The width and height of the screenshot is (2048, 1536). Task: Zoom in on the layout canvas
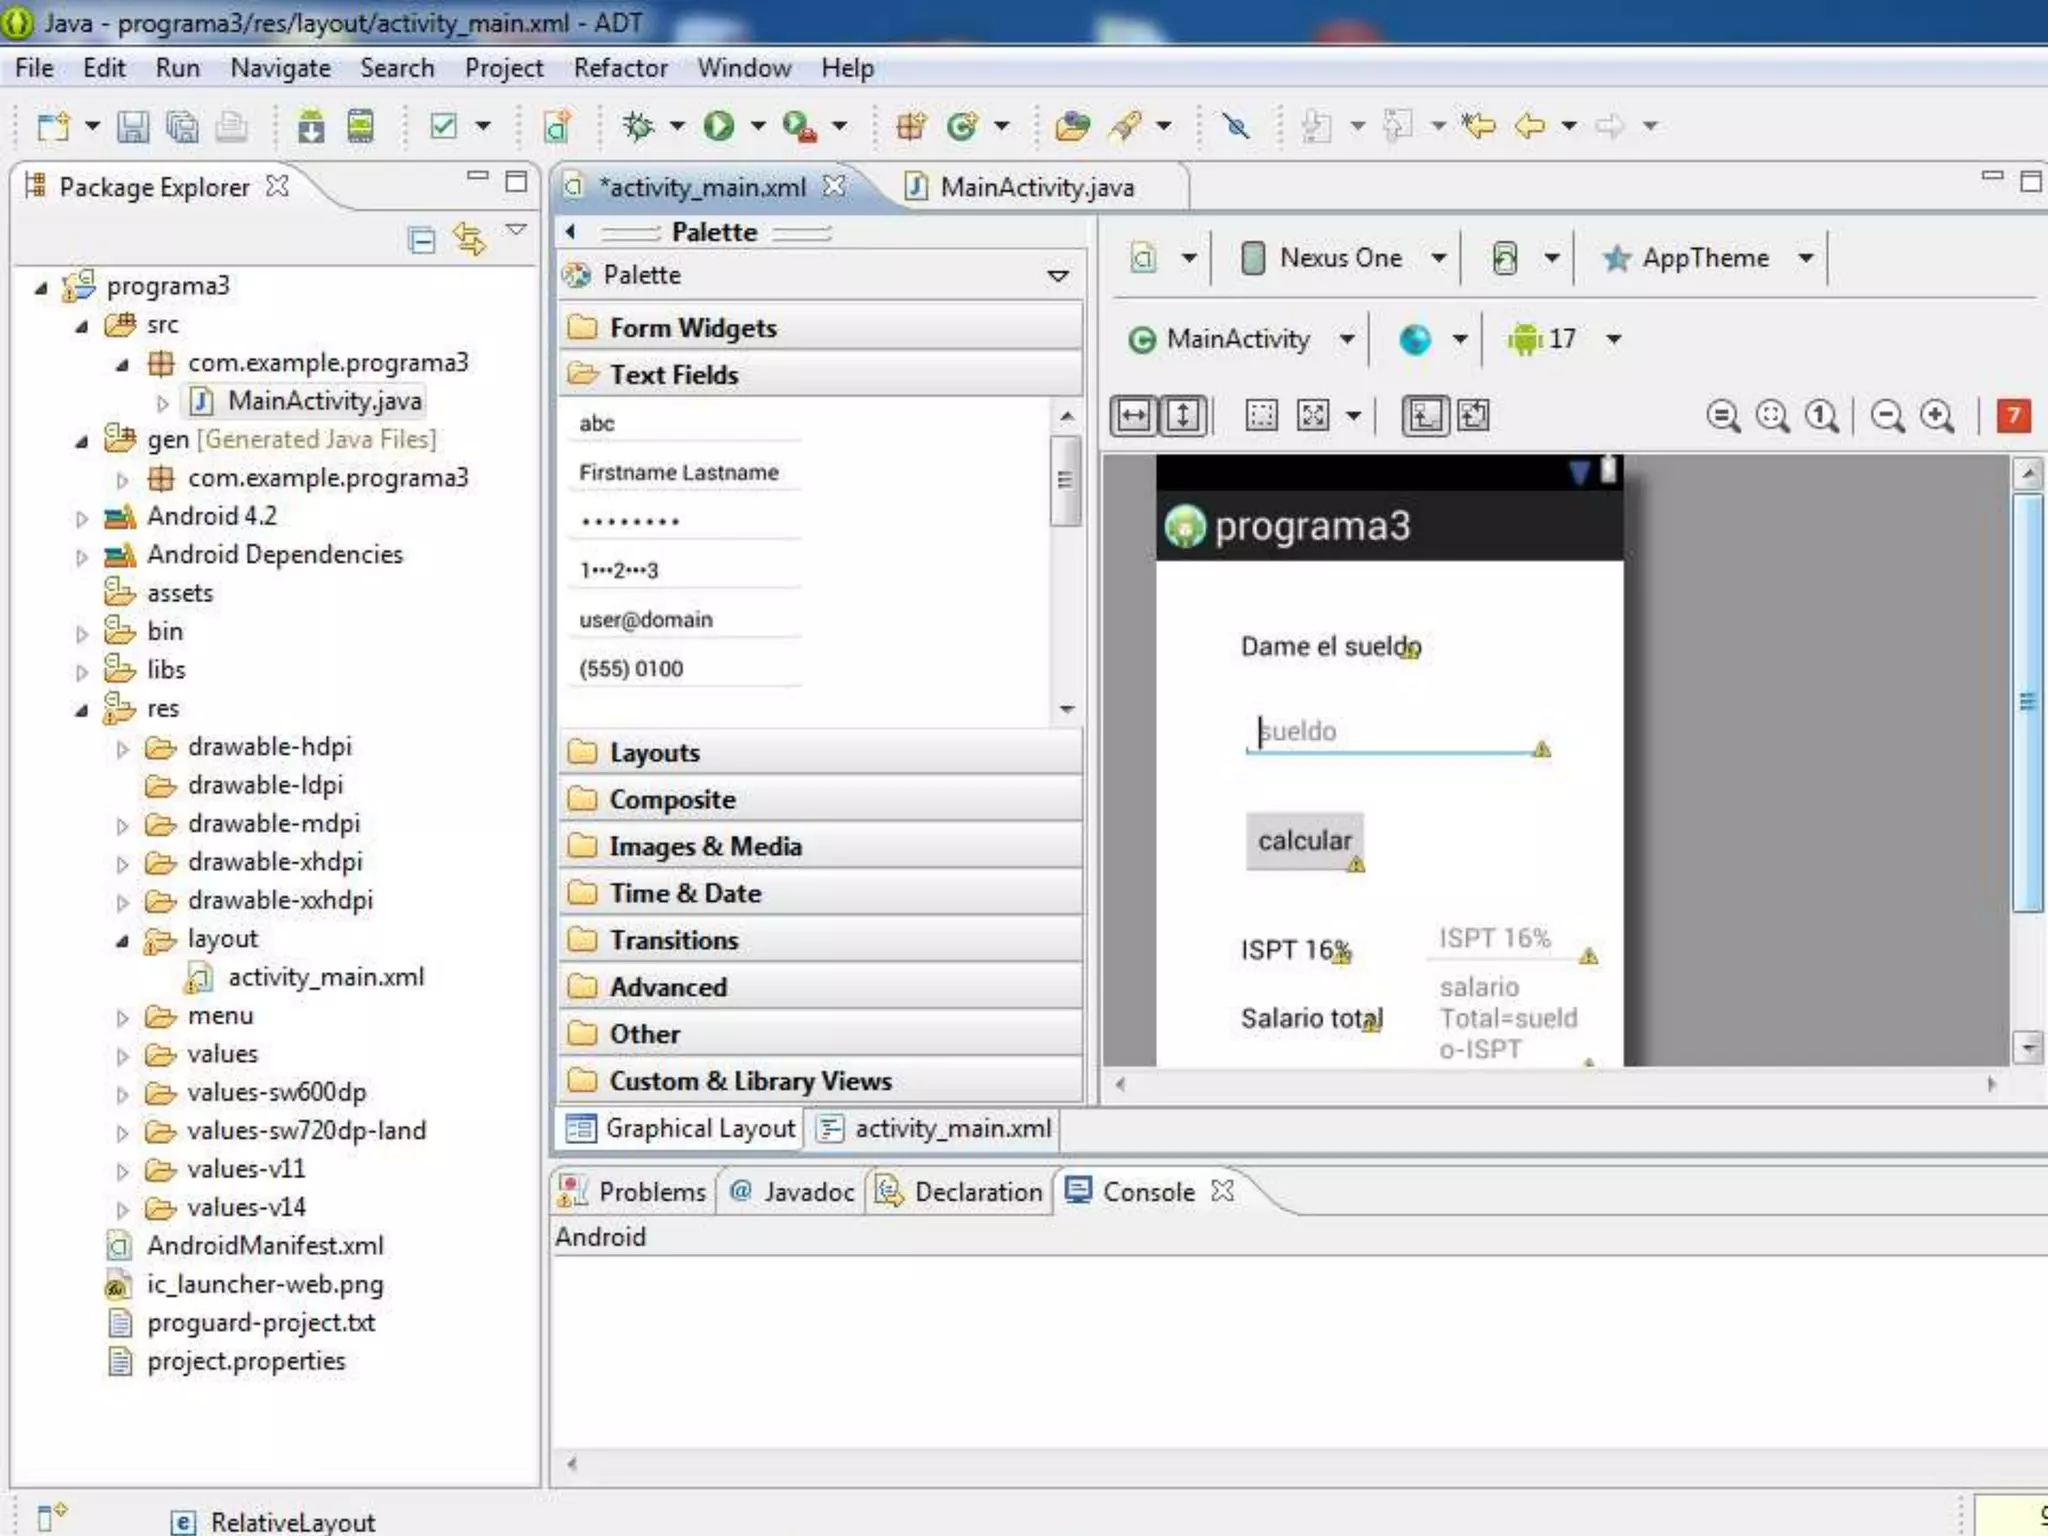(x=1937, y=416)
